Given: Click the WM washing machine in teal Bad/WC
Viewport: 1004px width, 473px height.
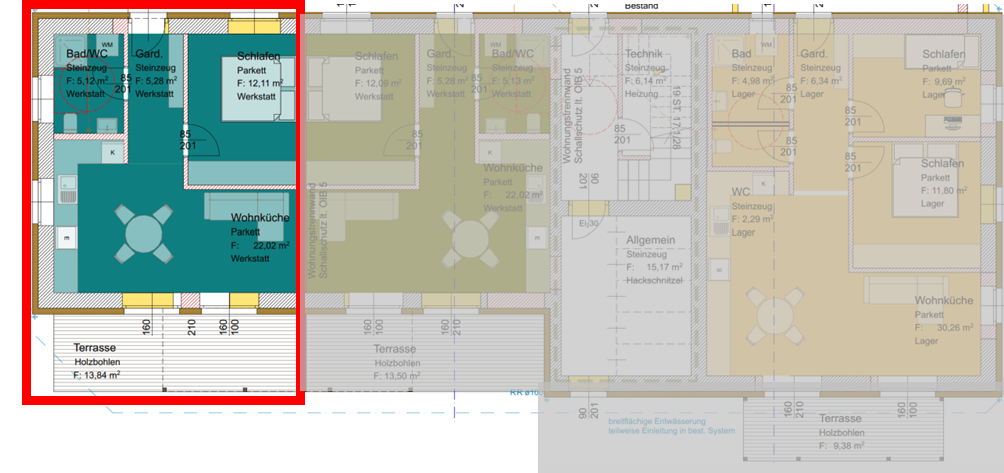Looking at the screenshot, I should 107,44.
